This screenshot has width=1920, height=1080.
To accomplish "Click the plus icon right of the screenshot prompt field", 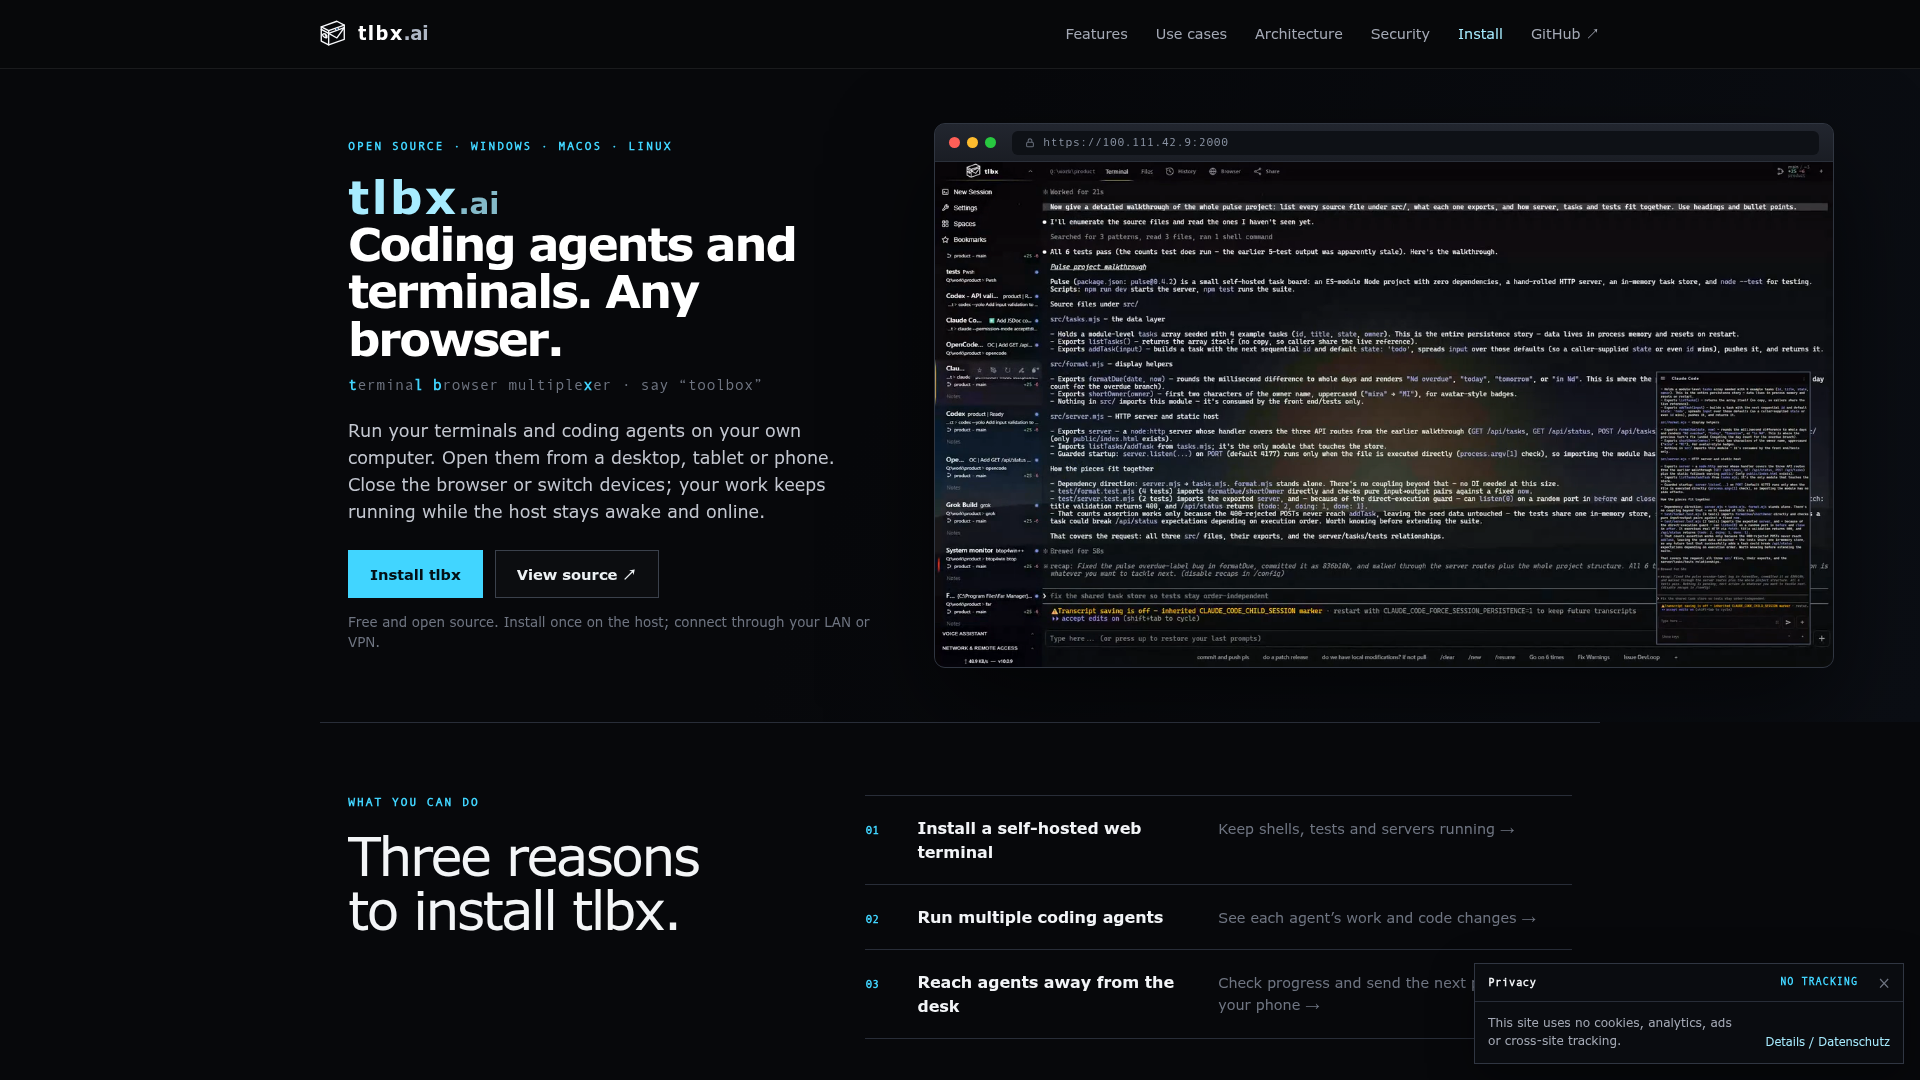I will tap(1821, 638).
